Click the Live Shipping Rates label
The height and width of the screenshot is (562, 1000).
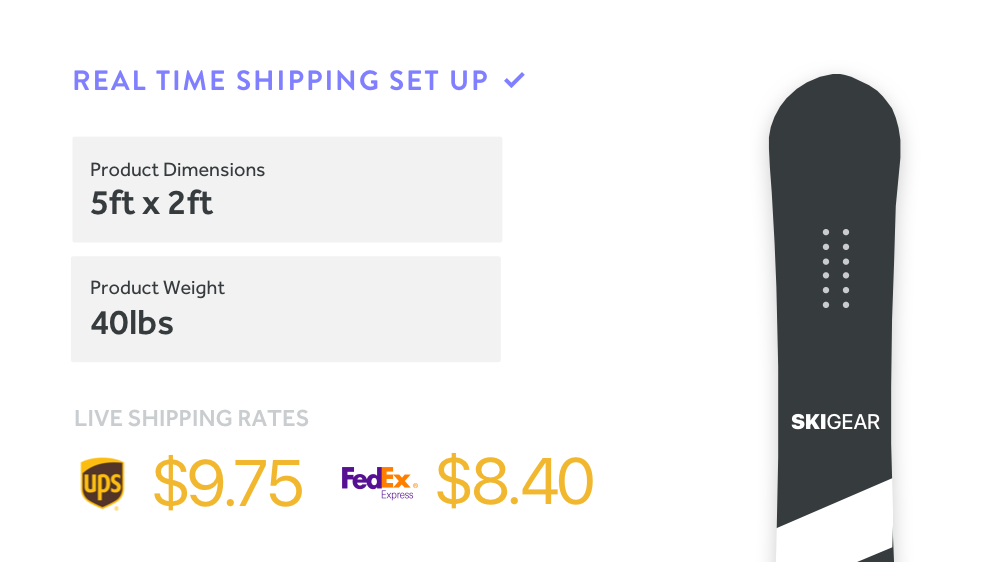tap(191, 418)
